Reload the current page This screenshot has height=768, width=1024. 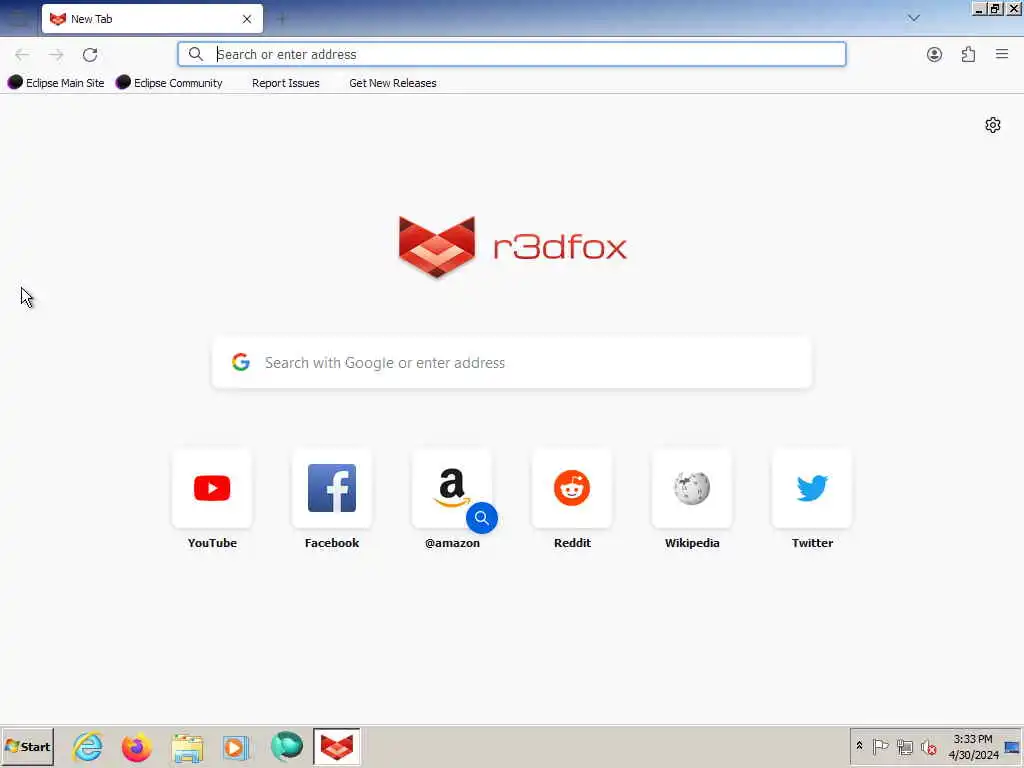click(x=90, y=54)
